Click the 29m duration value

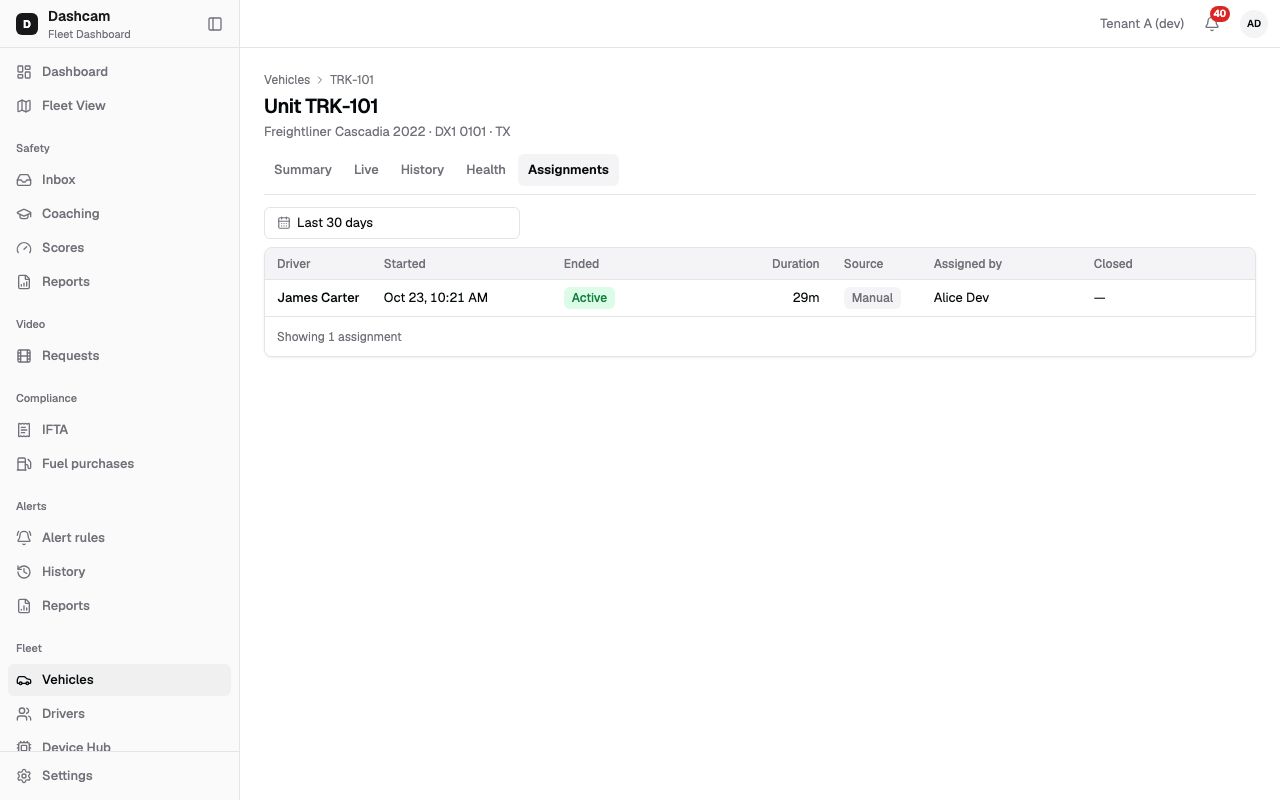pos(806,298)
